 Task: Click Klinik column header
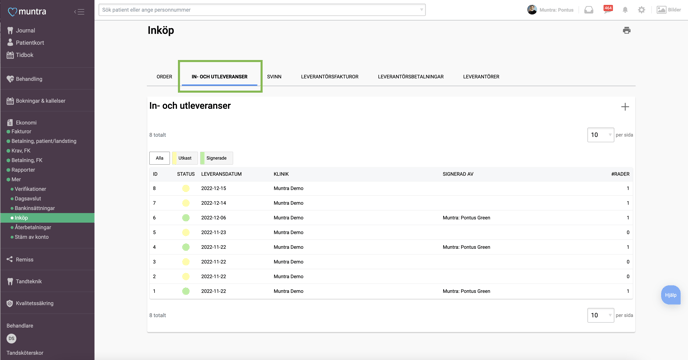click(x=281, y=174)
